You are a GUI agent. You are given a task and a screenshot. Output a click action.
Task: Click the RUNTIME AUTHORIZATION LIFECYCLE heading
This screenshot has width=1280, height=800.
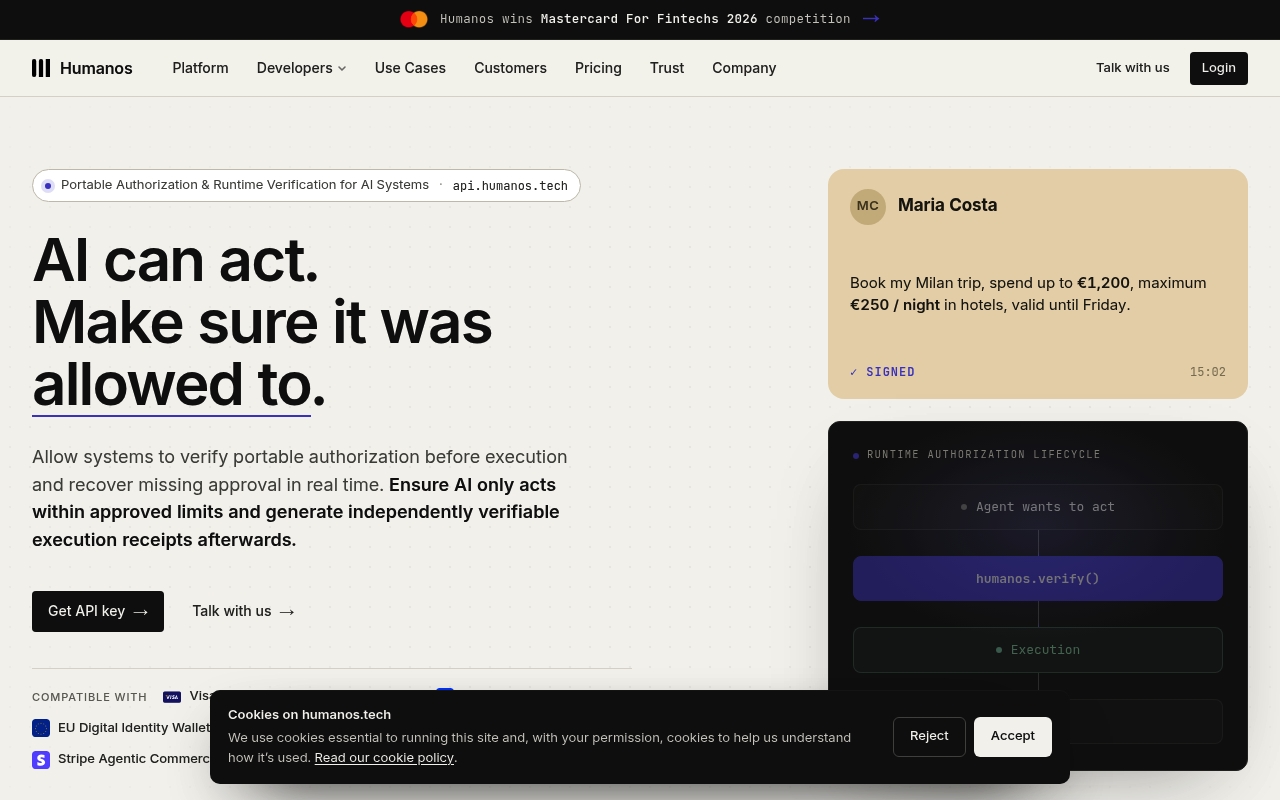pyautogui.click(x=984, y=455)
